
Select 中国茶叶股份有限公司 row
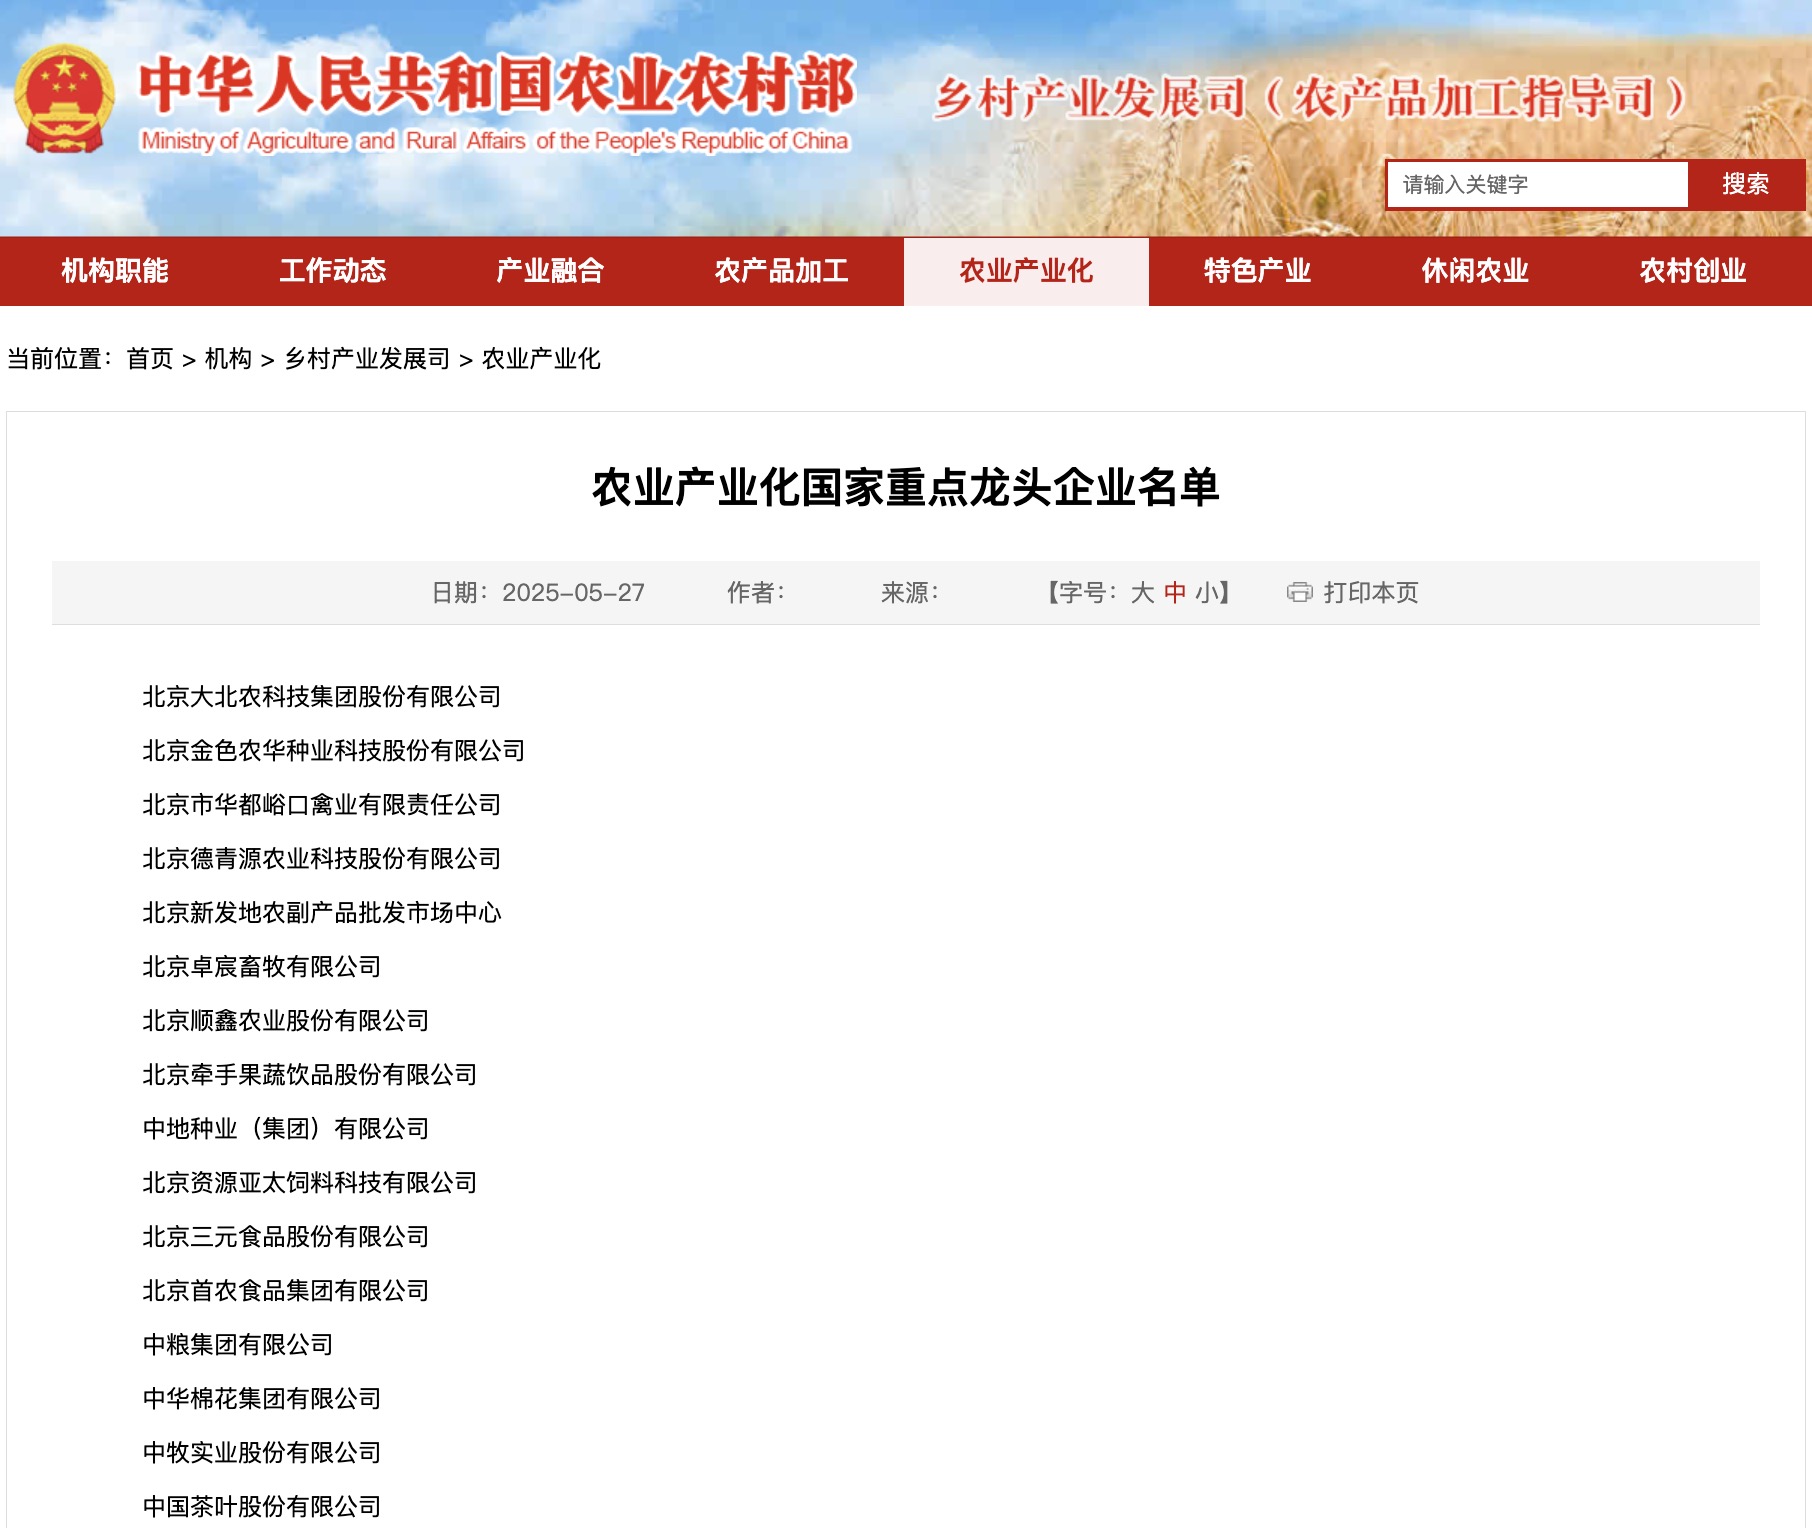pos(261,1507)
